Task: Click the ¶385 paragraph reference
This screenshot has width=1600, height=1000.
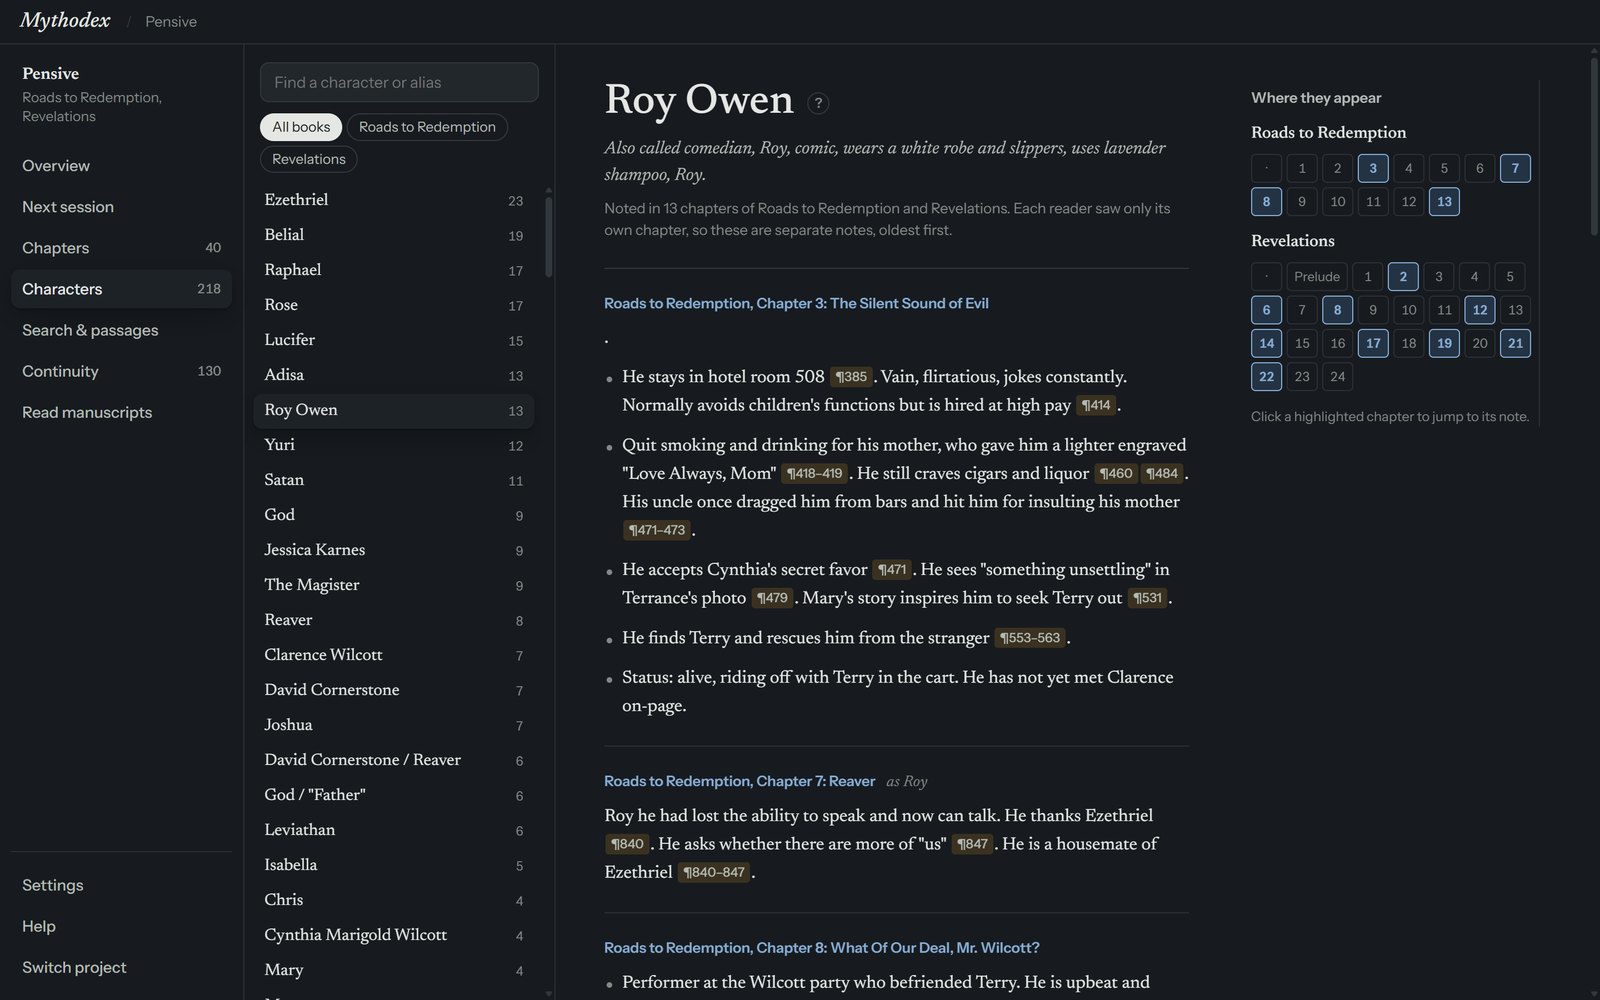Action: click(851, 377)
